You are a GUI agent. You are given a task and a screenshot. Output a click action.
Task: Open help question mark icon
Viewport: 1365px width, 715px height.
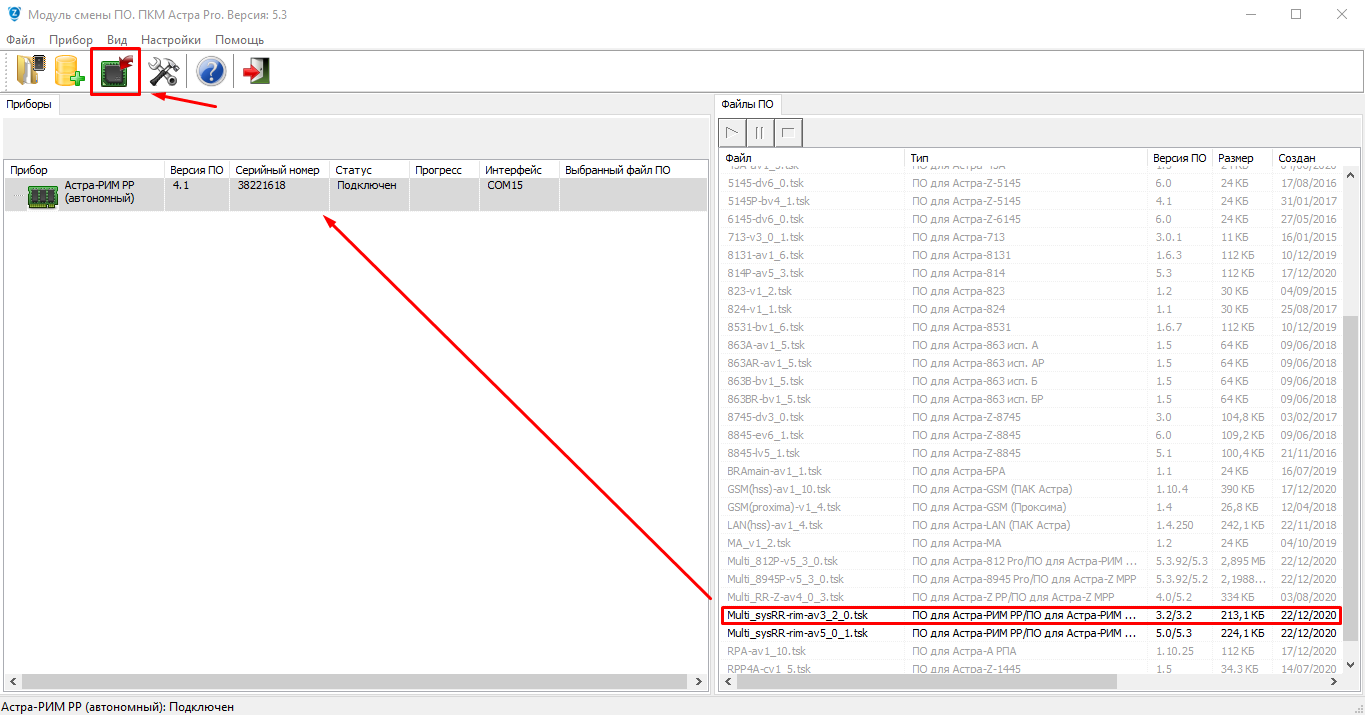(x=211, y=71)
